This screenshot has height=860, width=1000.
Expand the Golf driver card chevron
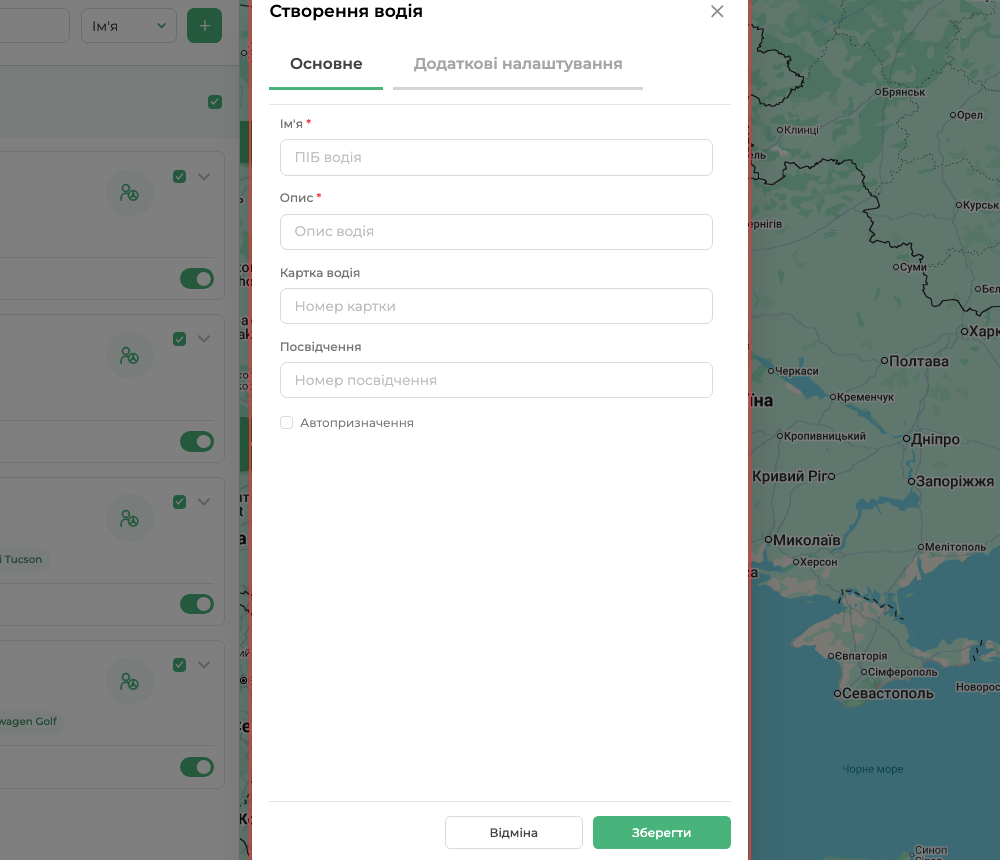(x=204, y=665)
